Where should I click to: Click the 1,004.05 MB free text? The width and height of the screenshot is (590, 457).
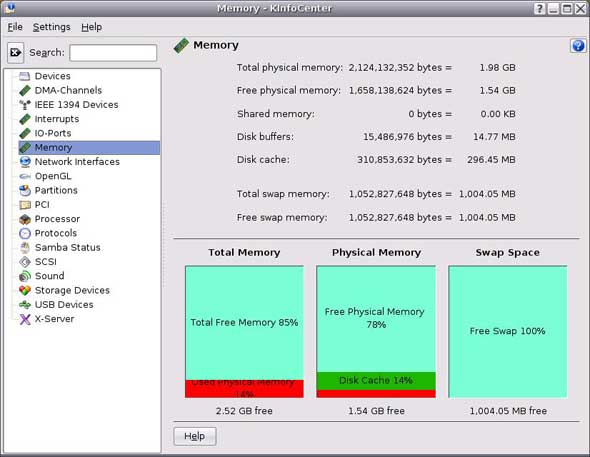[508, 411]
